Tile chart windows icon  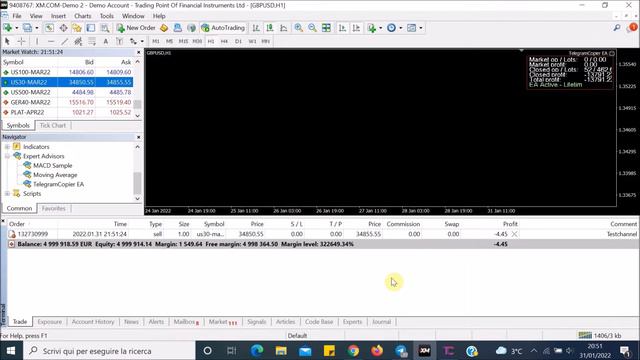tap(326, 28)
